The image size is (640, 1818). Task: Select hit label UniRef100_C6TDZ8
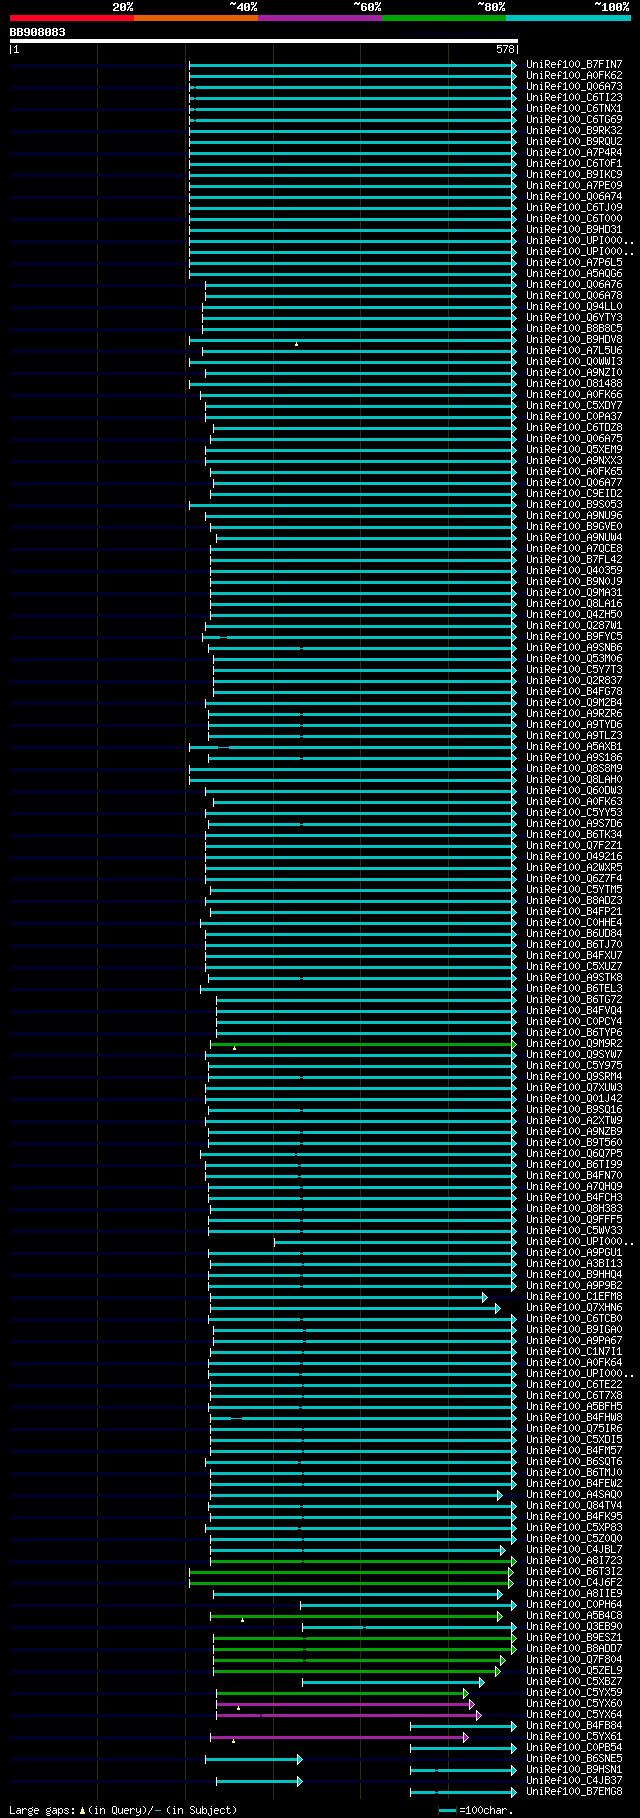click(574, 428)
